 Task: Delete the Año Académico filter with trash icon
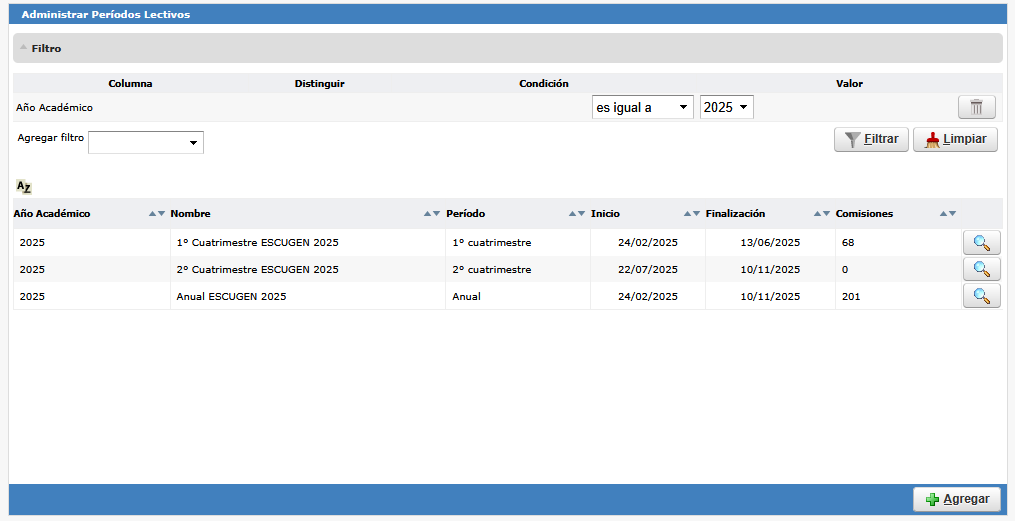click(976, 107)
